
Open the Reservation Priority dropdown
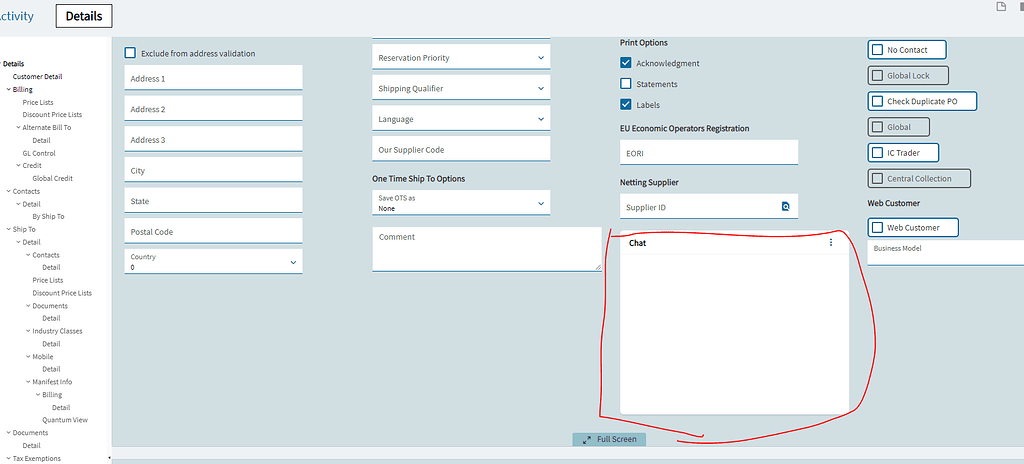pyautogui.click(x=461, y=58)
